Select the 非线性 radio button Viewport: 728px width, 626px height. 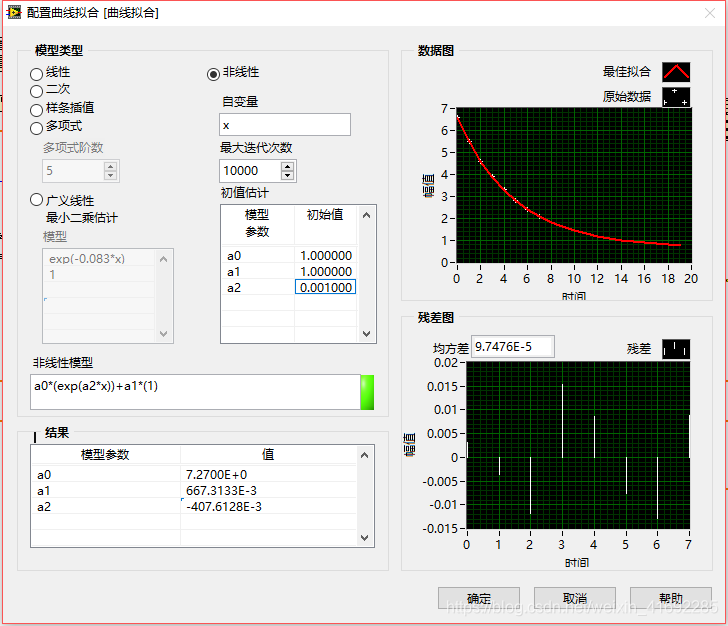click(x=213, y=74)
